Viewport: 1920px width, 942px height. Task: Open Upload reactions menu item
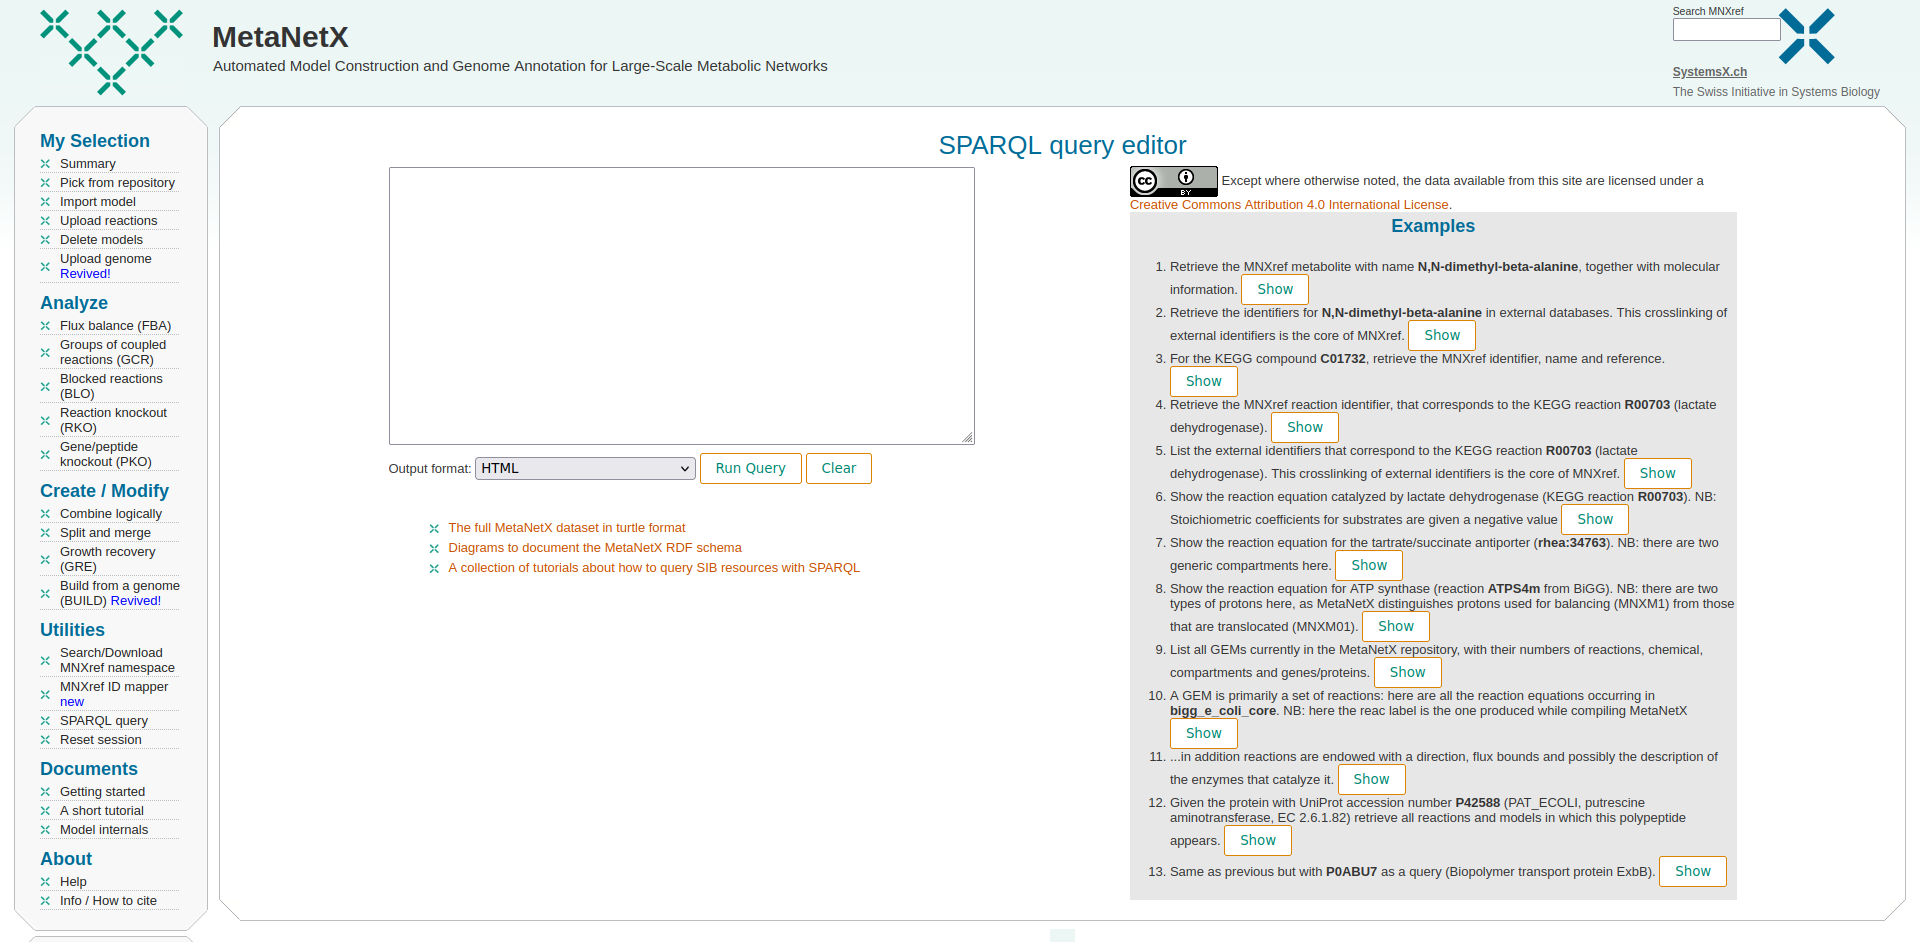(109, 221)
